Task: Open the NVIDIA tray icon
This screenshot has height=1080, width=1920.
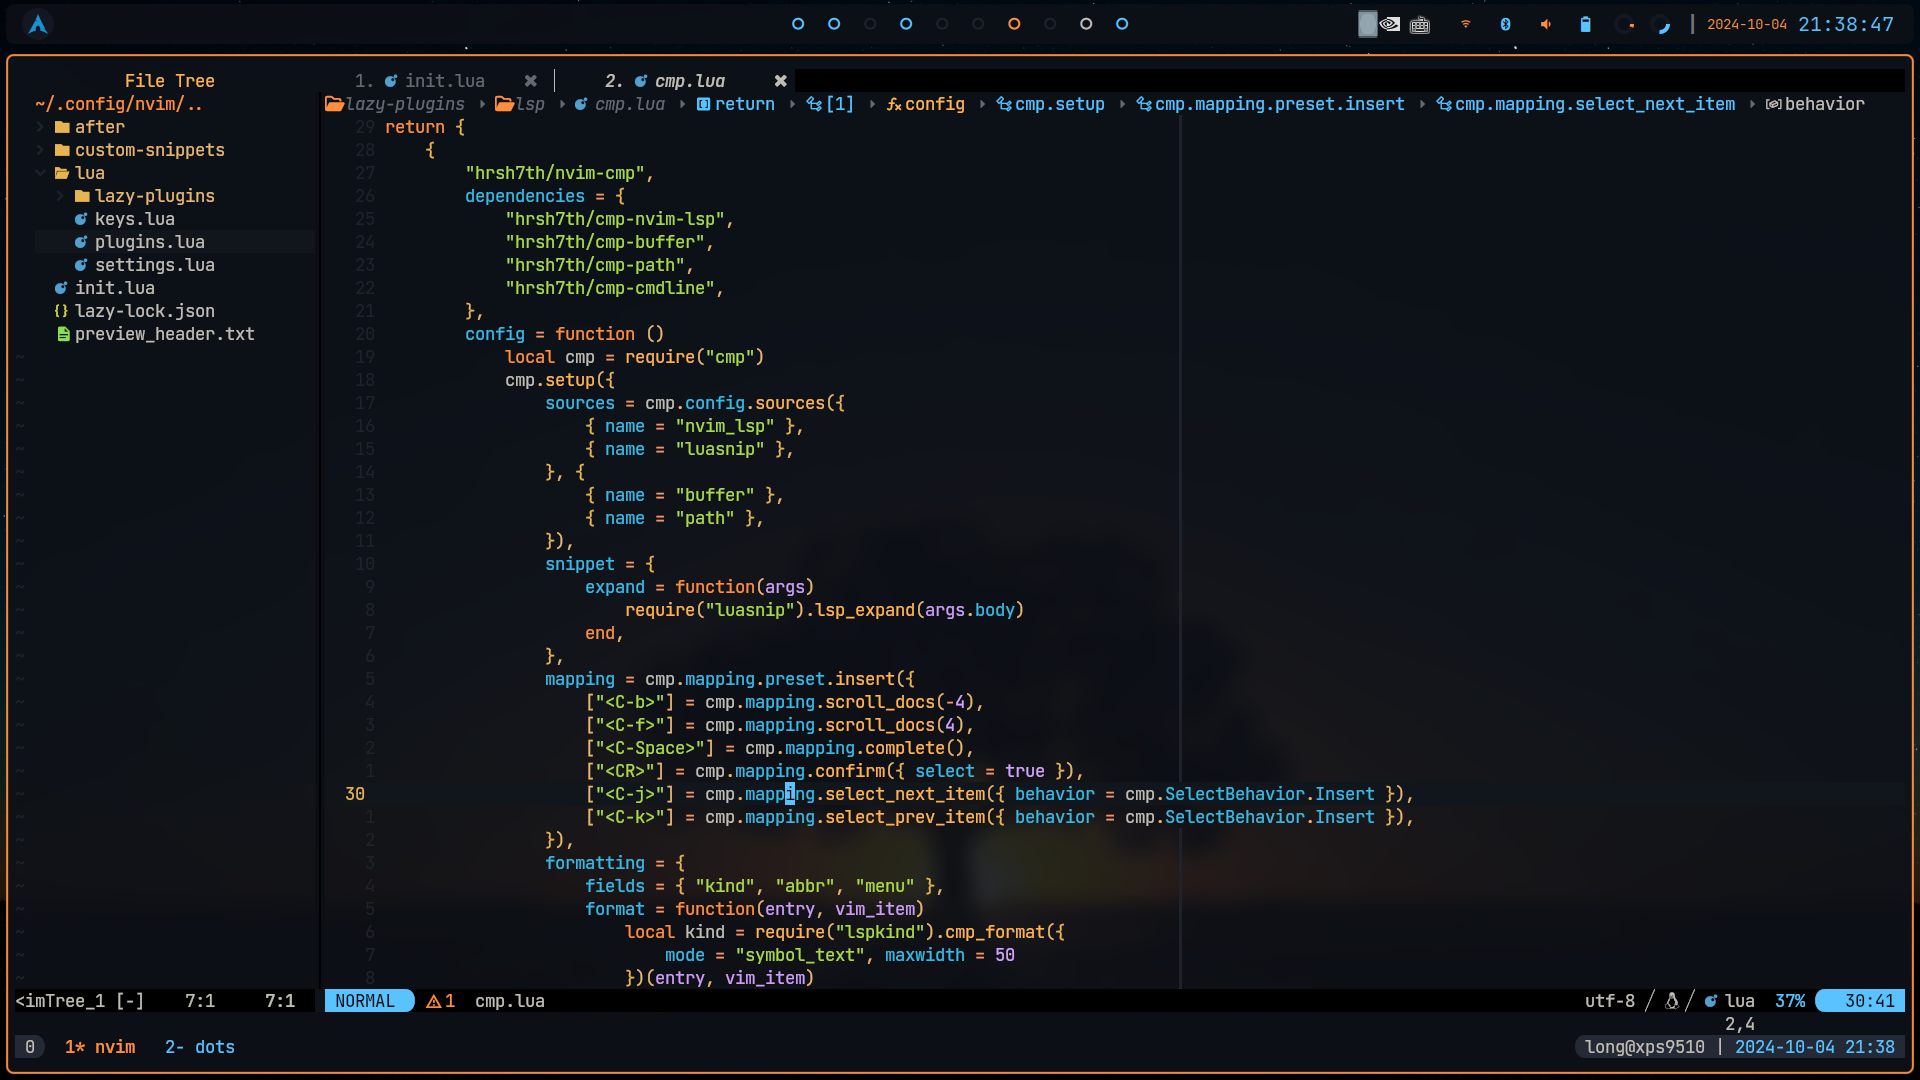Action: click(x=1390, y=24)
